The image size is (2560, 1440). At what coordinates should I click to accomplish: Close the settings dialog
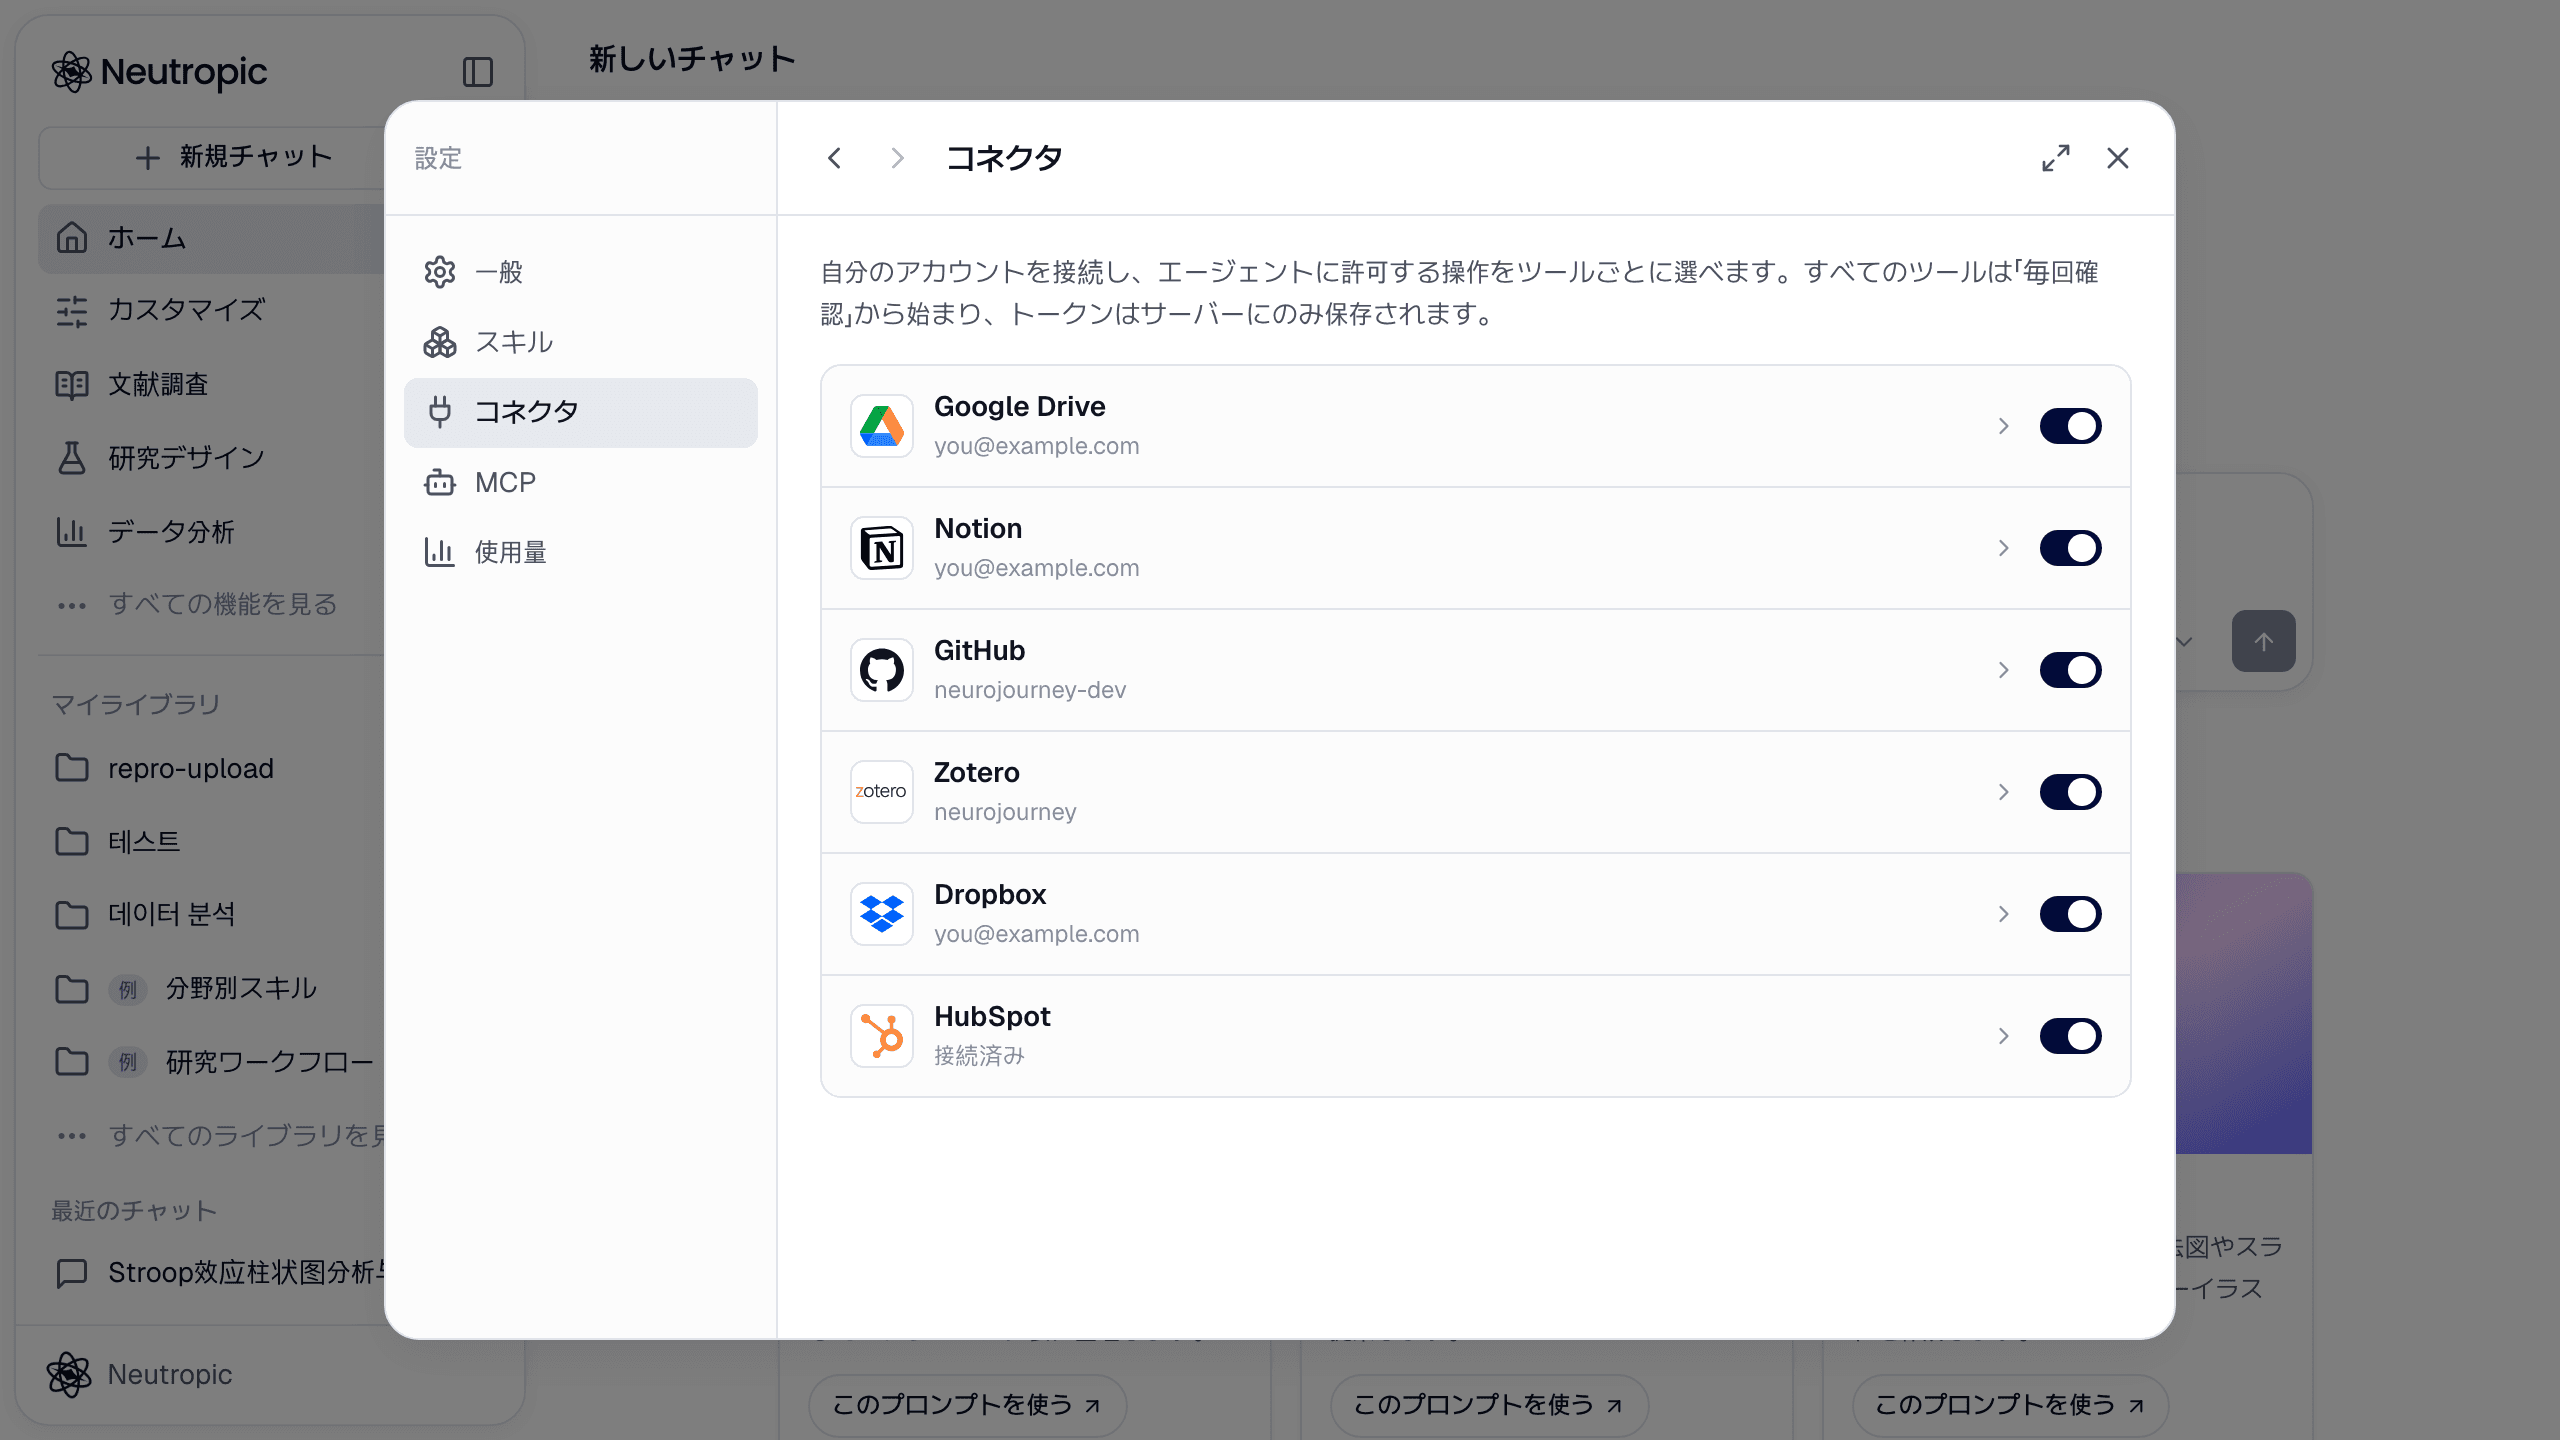point(2117,158)
